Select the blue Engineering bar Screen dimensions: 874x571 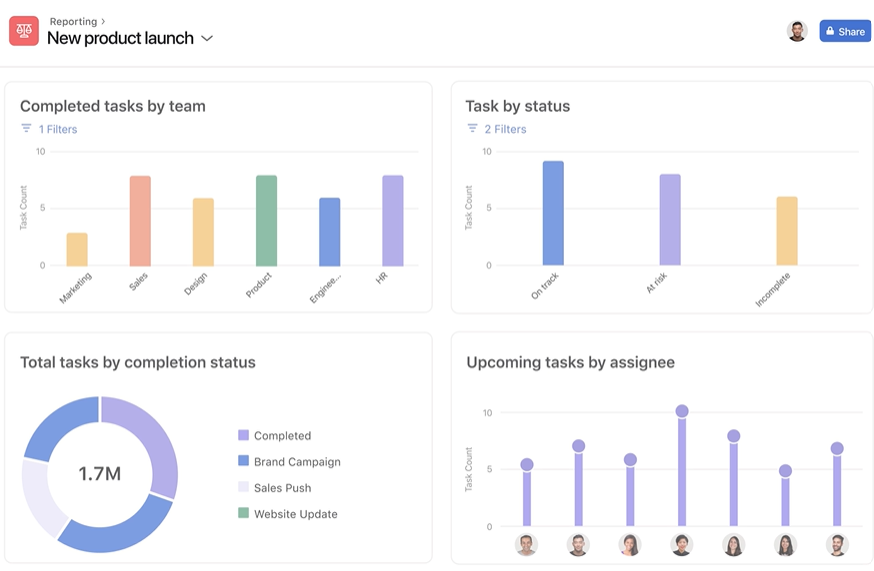(329, 232)
